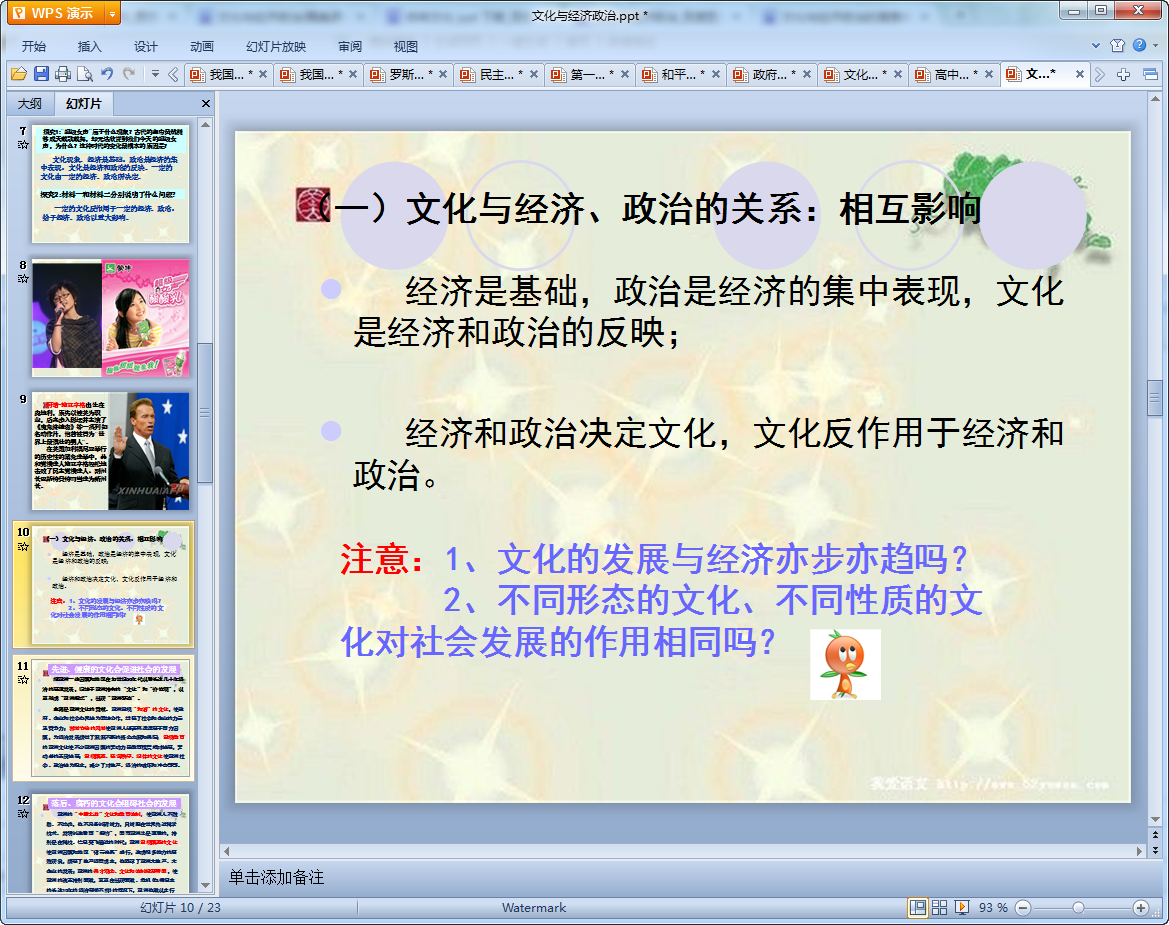The width and height of the screenshot is (1169, 925).
Task: Select the orange cartoon character image on slide
Action: pos(845,664)
